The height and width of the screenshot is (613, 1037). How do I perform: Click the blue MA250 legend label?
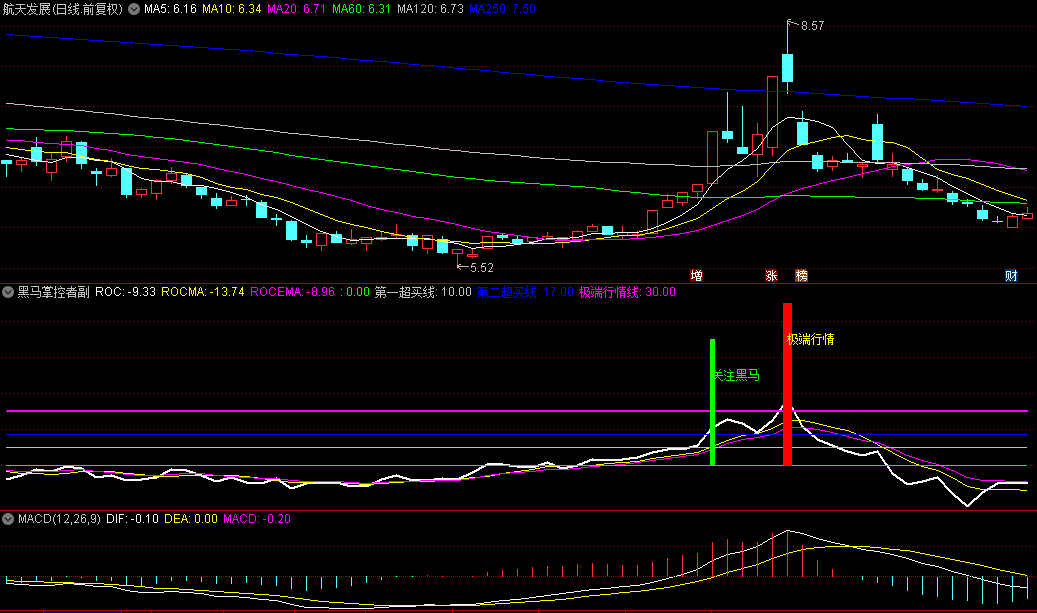tap(503, 9)
